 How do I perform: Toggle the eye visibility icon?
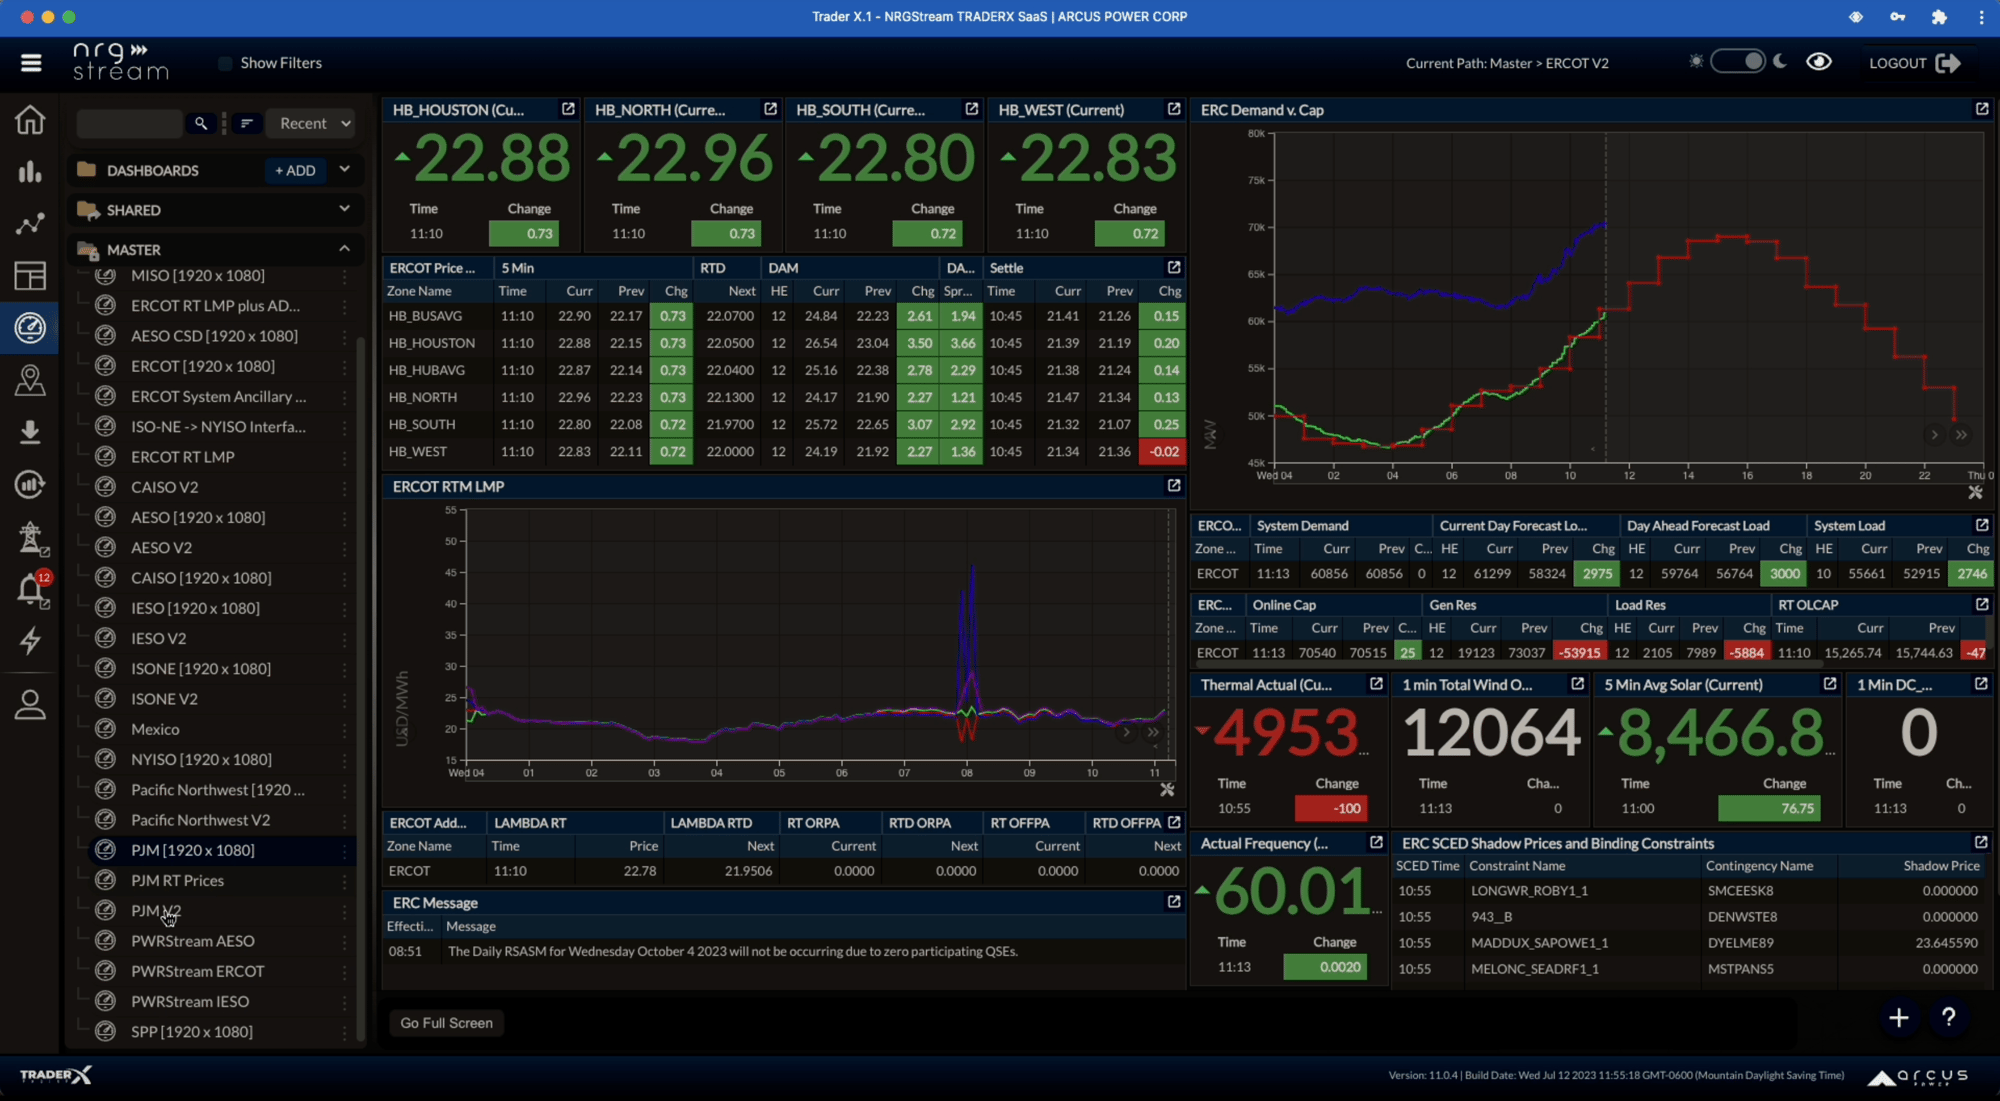(x=1819, y=62)
